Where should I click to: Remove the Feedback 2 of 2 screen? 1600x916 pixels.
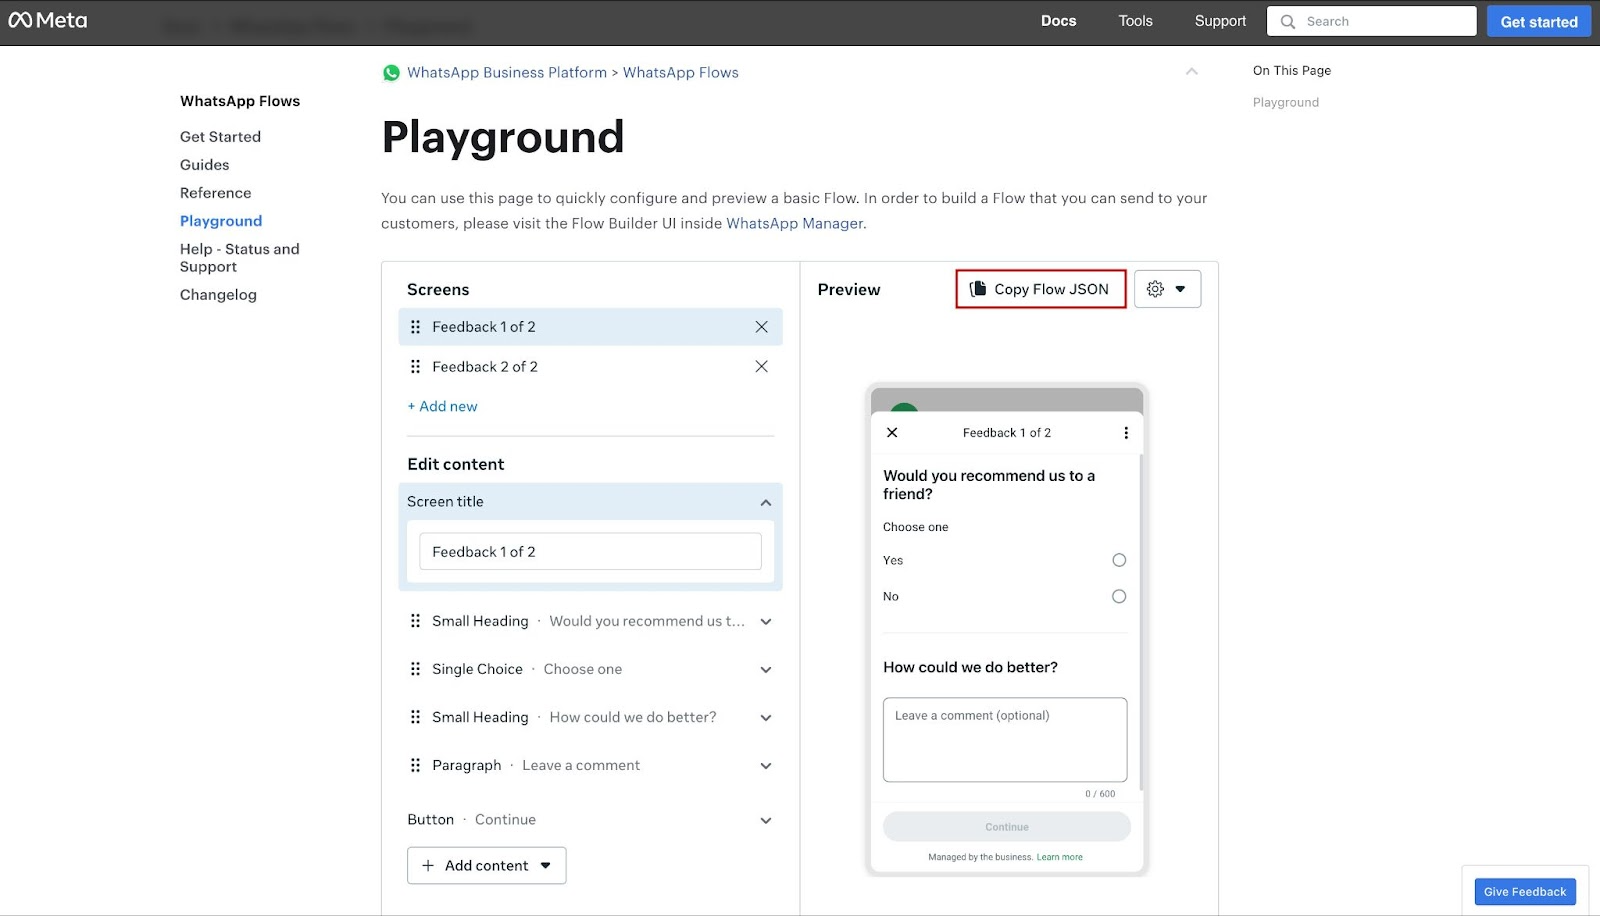click(761, 367)
